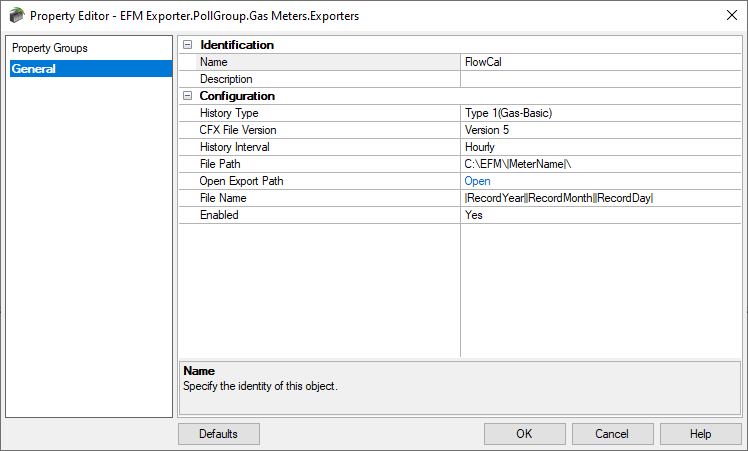748x451 pixels.
Task: Collapse the Identification section
Action: (187, 45)
